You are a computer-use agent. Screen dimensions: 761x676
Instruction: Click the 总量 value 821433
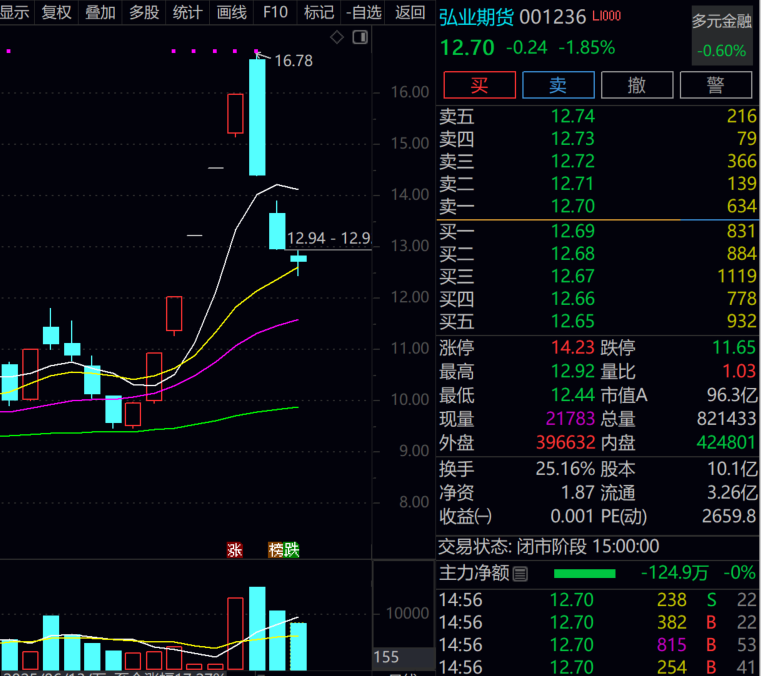click(727, 419)
